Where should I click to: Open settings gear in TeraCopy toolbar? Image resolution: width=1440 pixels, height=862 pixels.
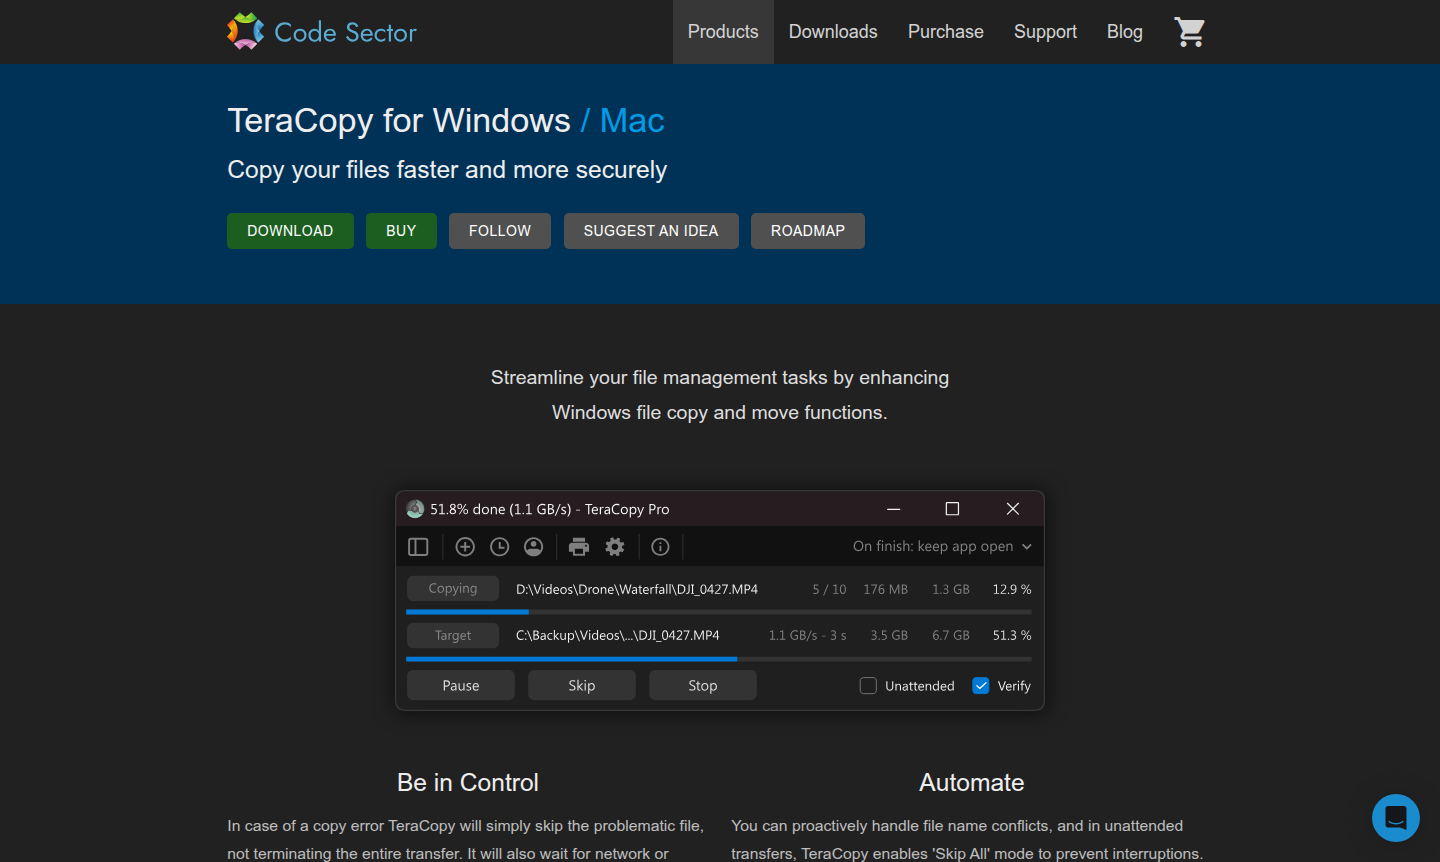pos(615,547)
